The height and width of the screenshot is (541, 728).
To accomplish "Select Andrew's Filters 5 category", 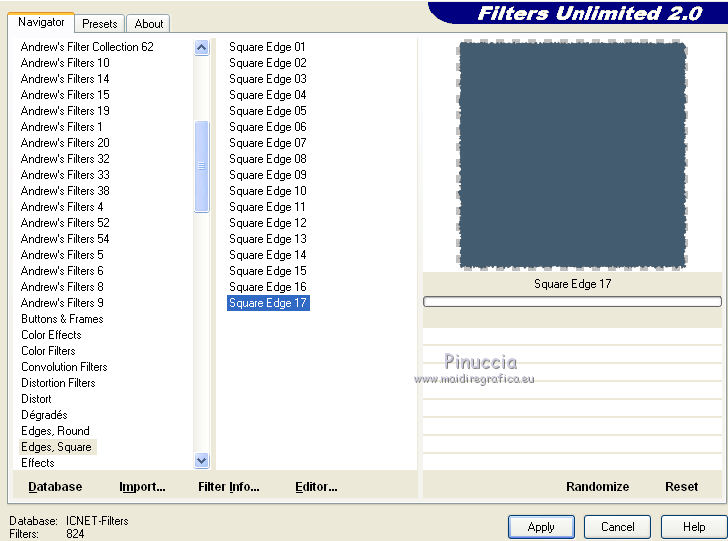I will tap(62, 255).
